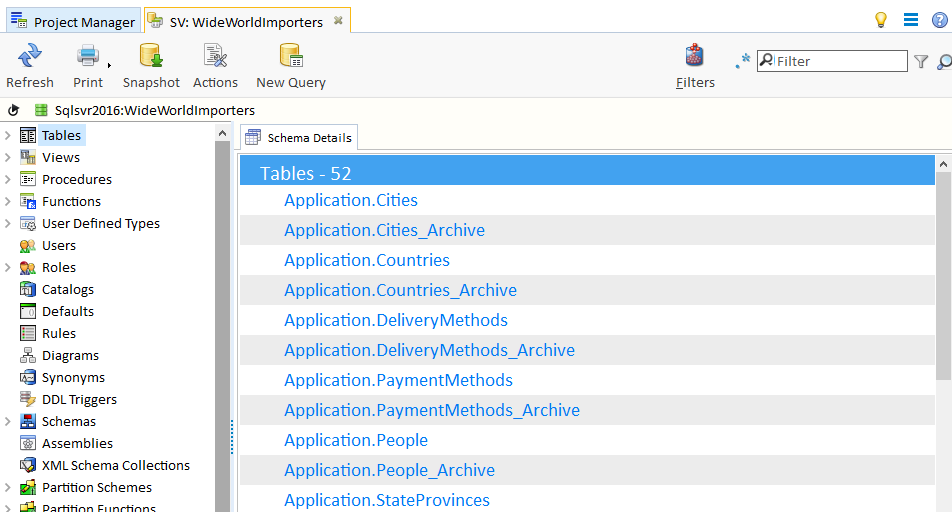The image size is (952, 512).
Task: Open the Print dropdown arrow
Action: click(x=109, y=65)
